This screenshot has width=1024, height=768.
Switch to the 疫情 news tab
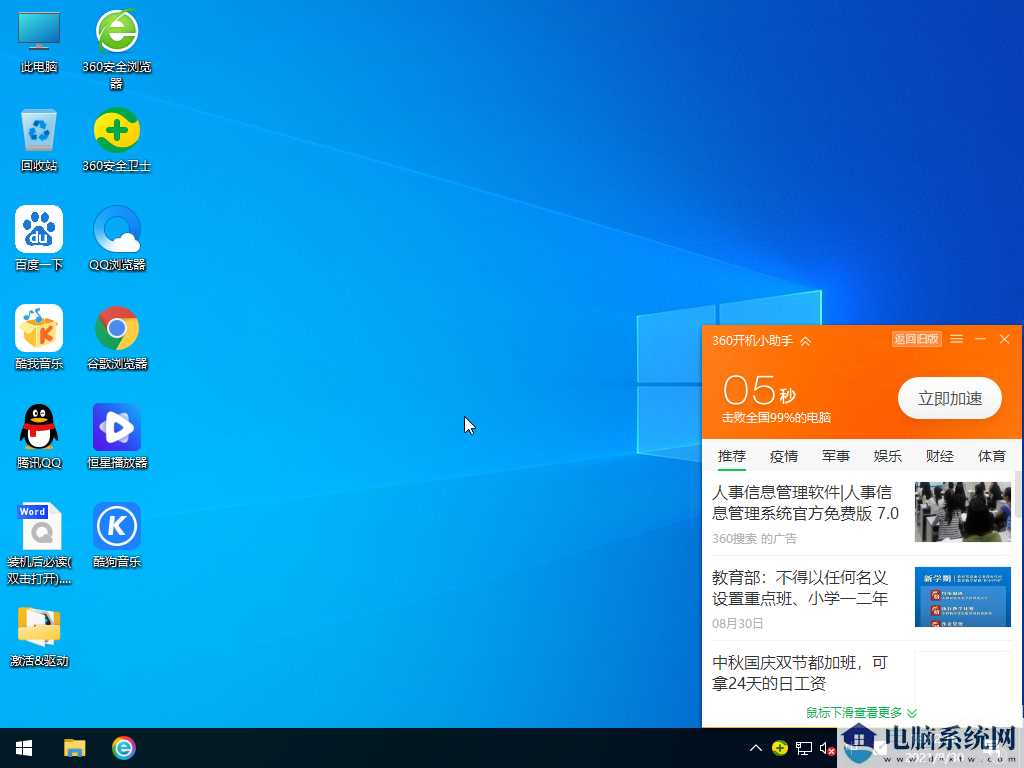tap(784, 456)
